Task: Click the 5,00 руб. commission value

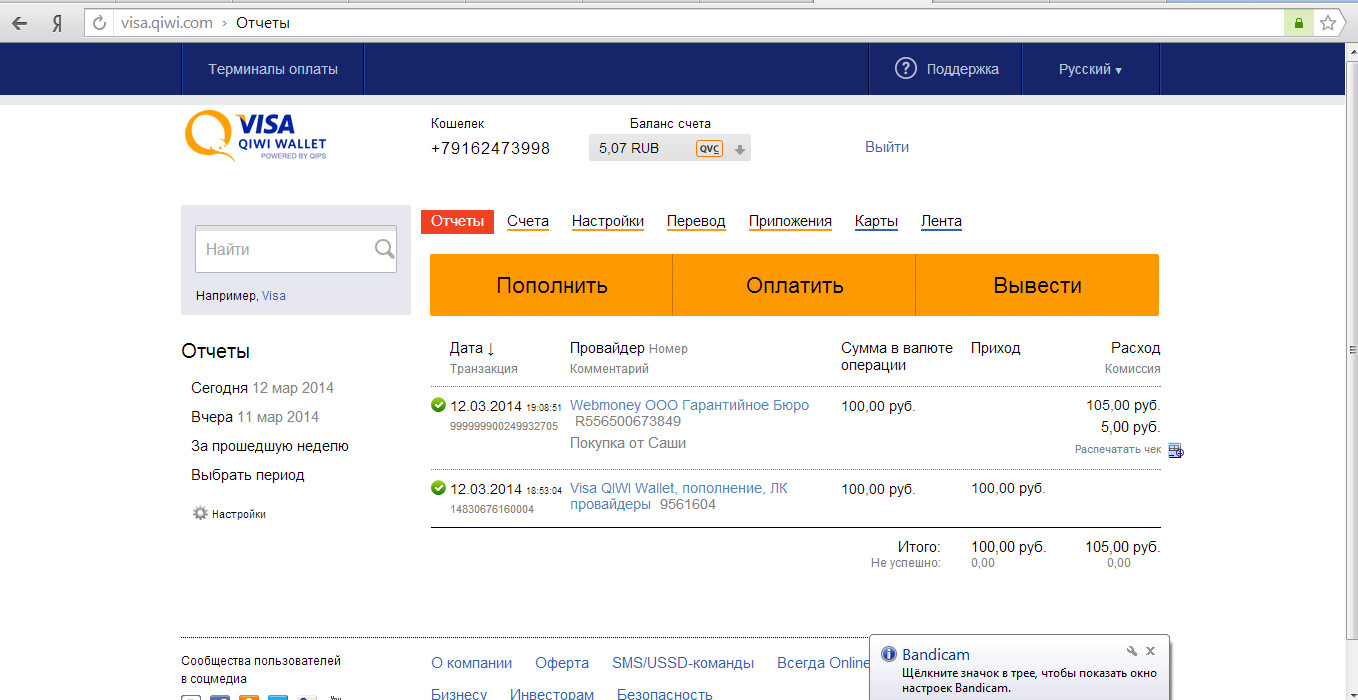Action: pos(1130,427)
